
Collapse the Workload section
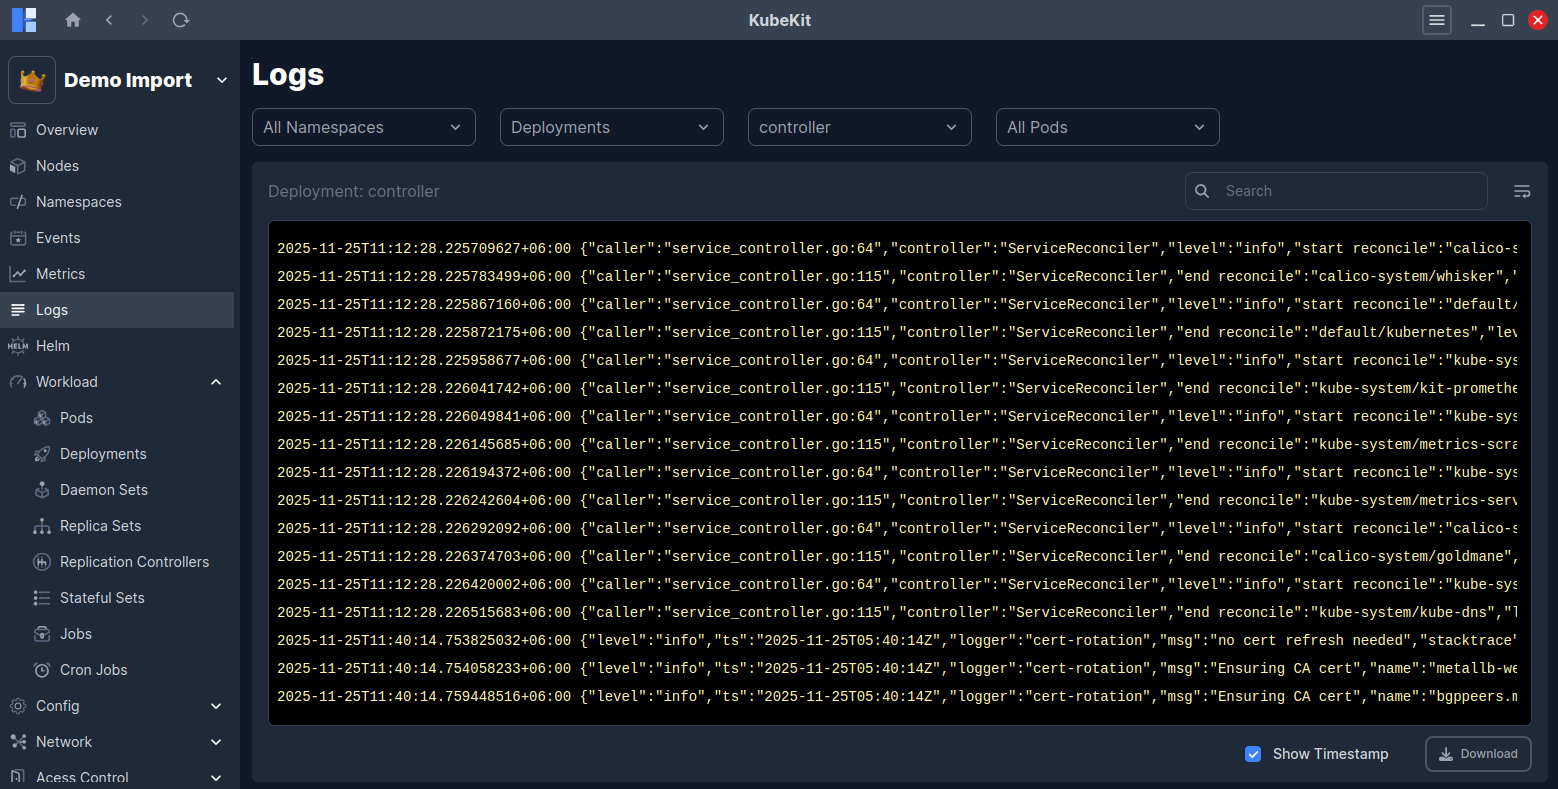[x=216, y=382]
